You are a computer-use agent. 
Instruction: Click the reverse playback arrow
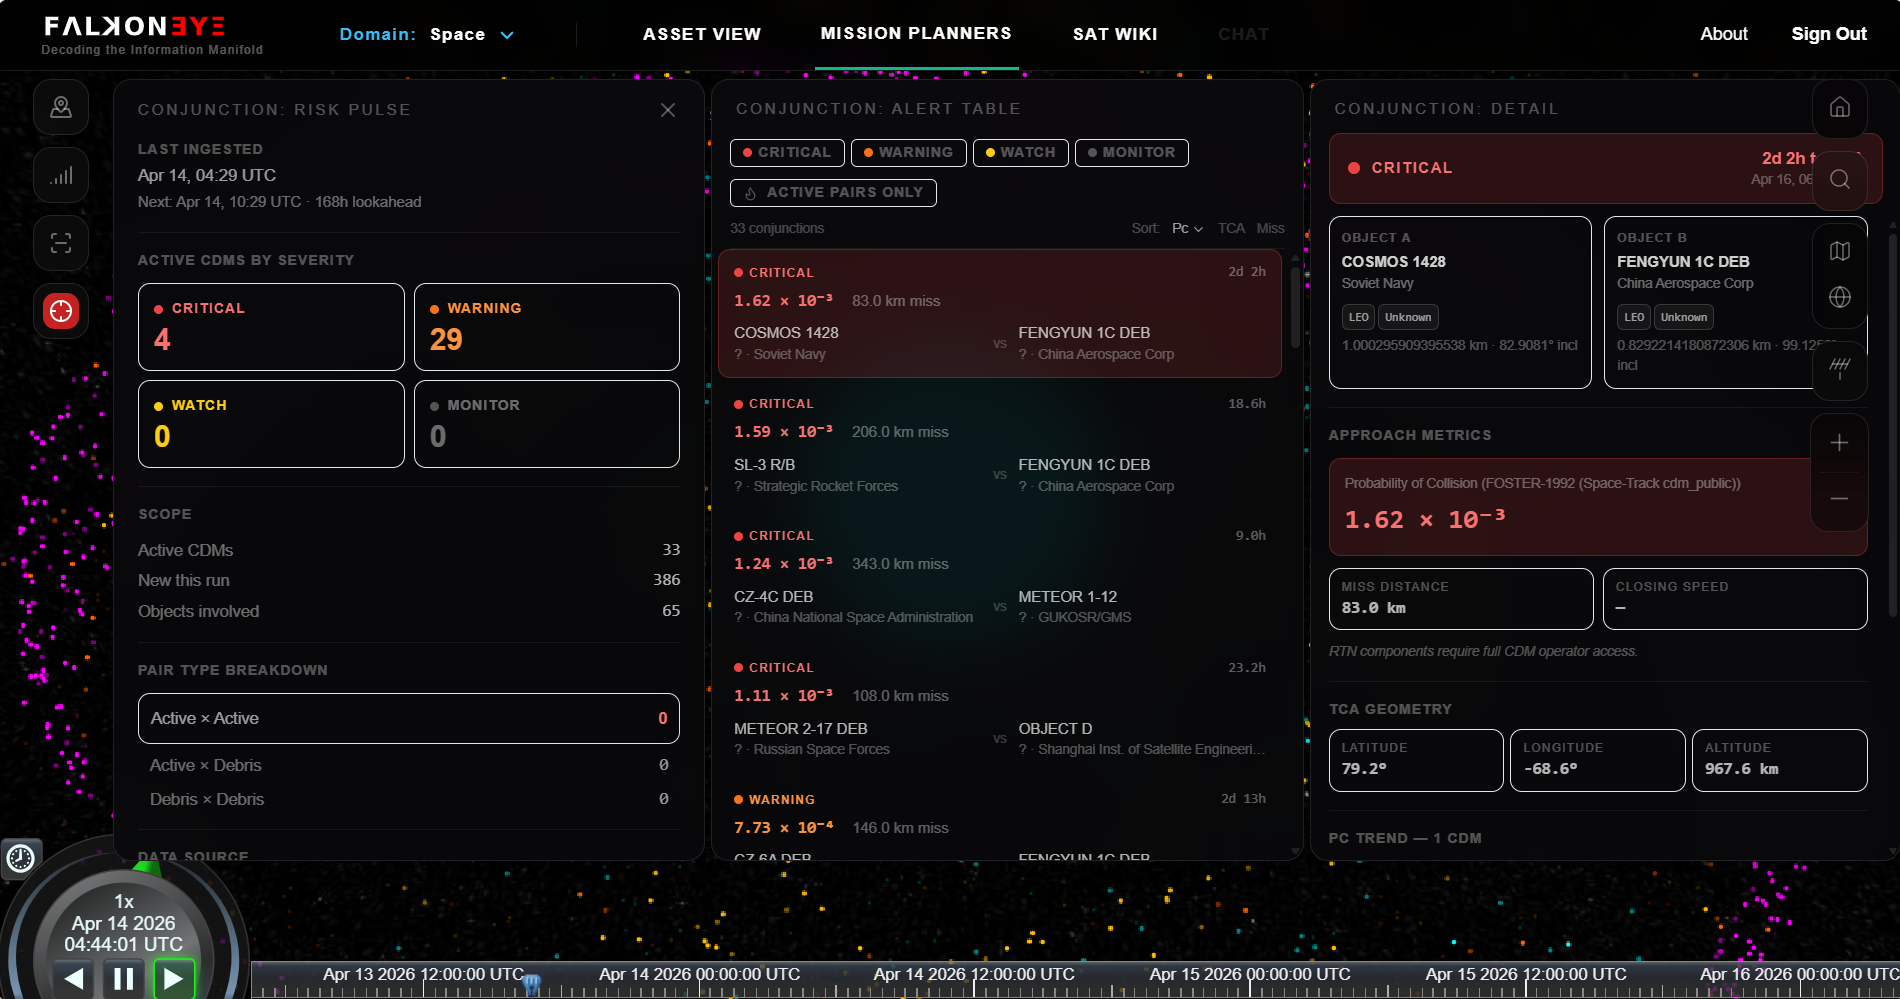coord(74,978)
